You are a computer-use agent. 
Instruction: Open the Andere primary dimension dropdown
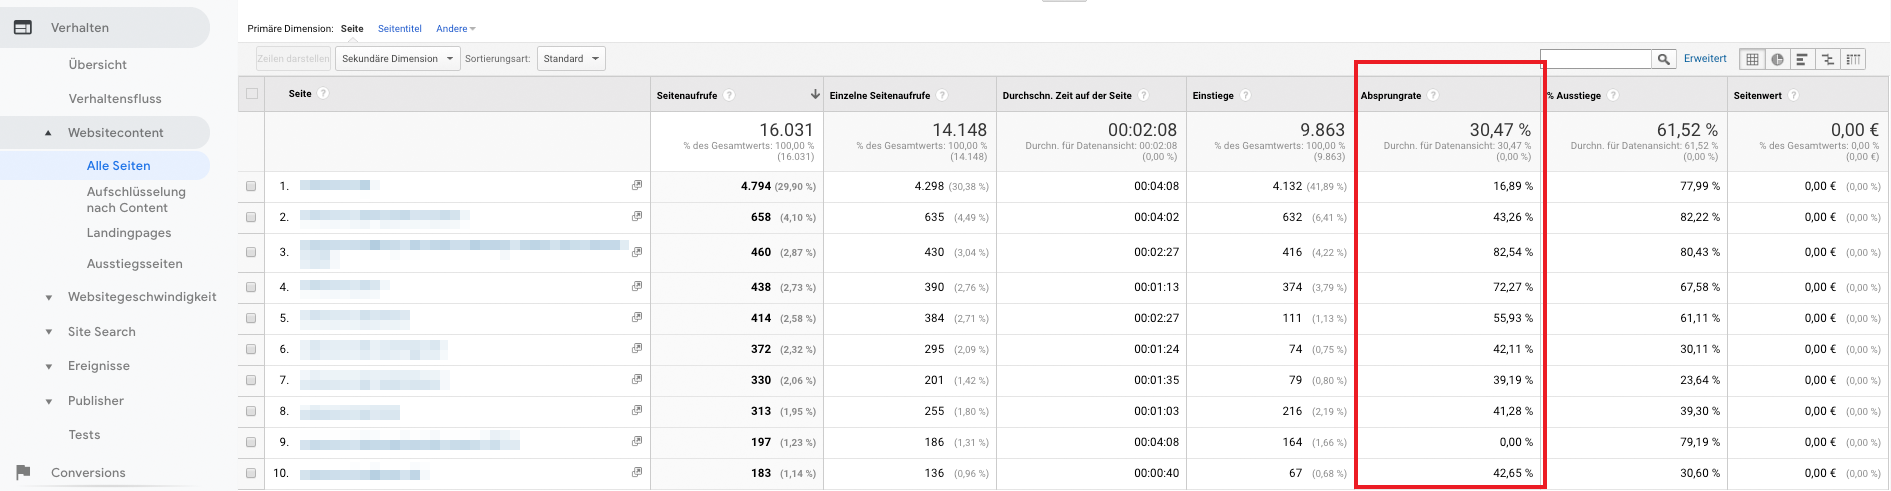tap(455, 29)
